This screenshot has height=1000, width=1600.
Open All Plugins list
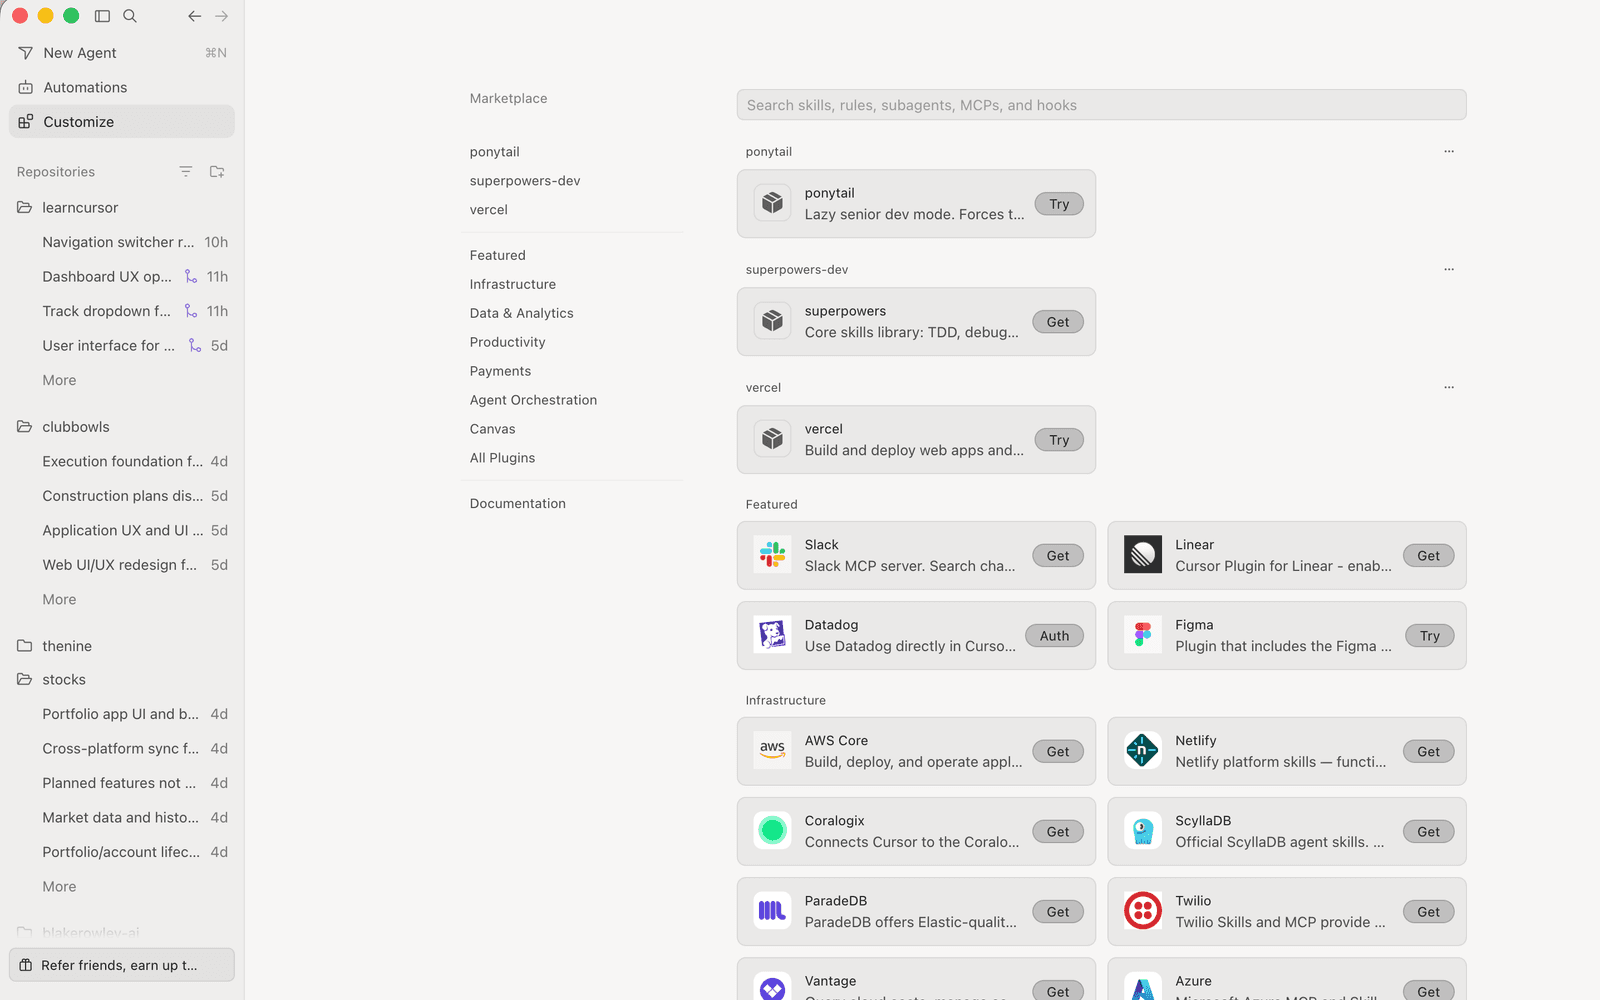click(503, 459)
